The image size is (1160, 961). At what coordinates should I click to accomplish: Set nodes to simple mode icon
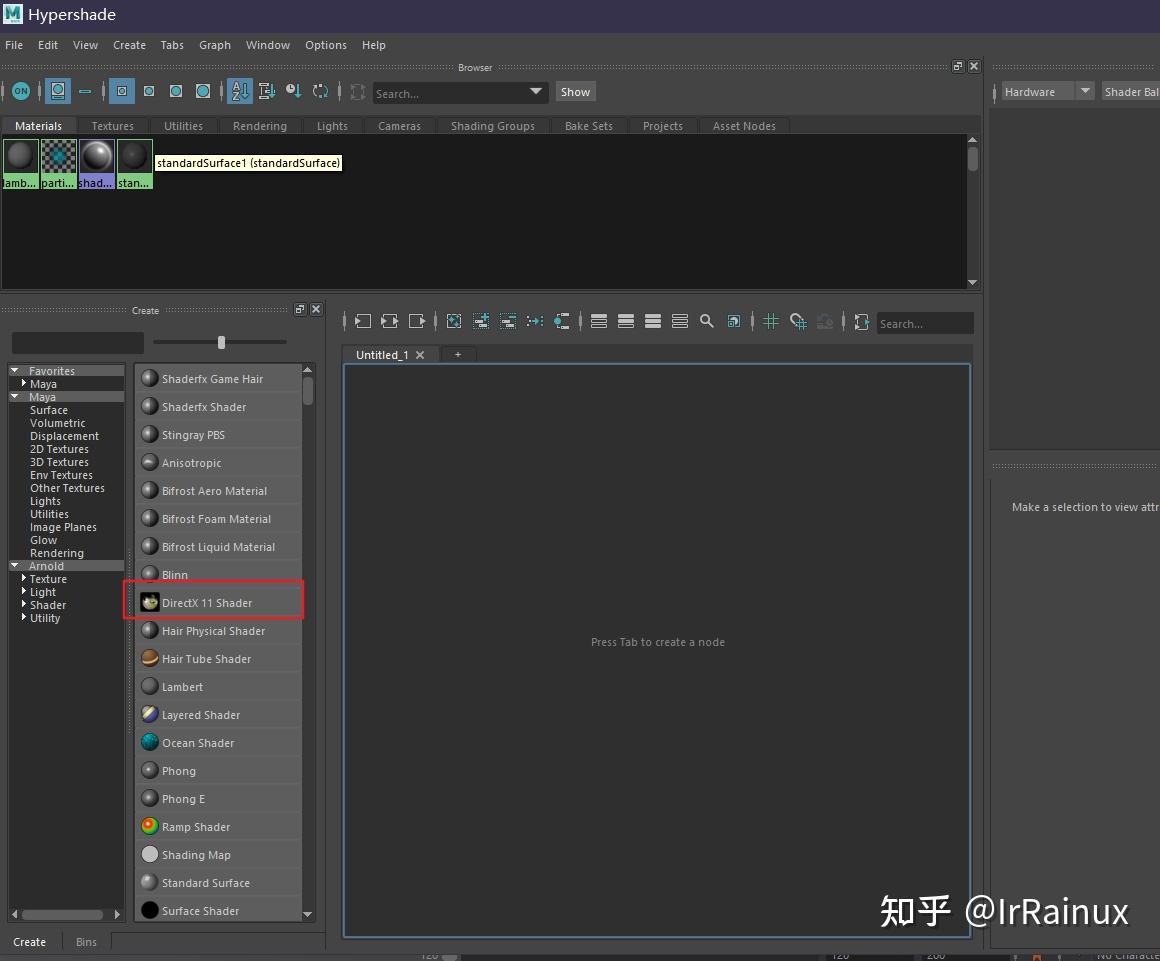tap(599, 321)
